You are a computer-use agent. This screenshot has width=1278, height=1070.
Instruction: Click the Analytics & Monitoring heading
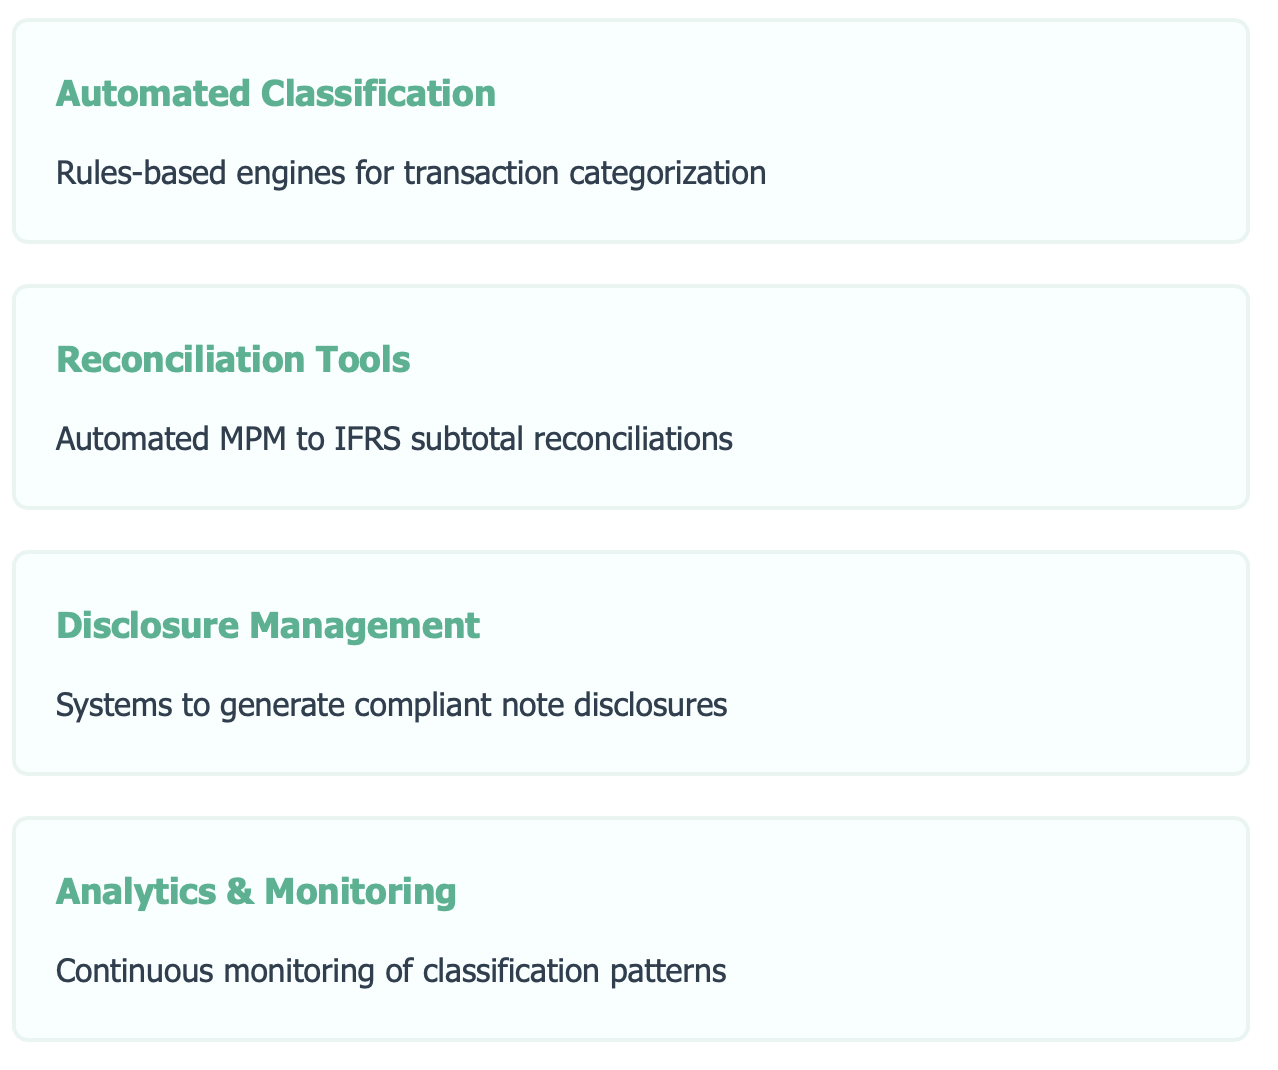(x=256, y=891)
